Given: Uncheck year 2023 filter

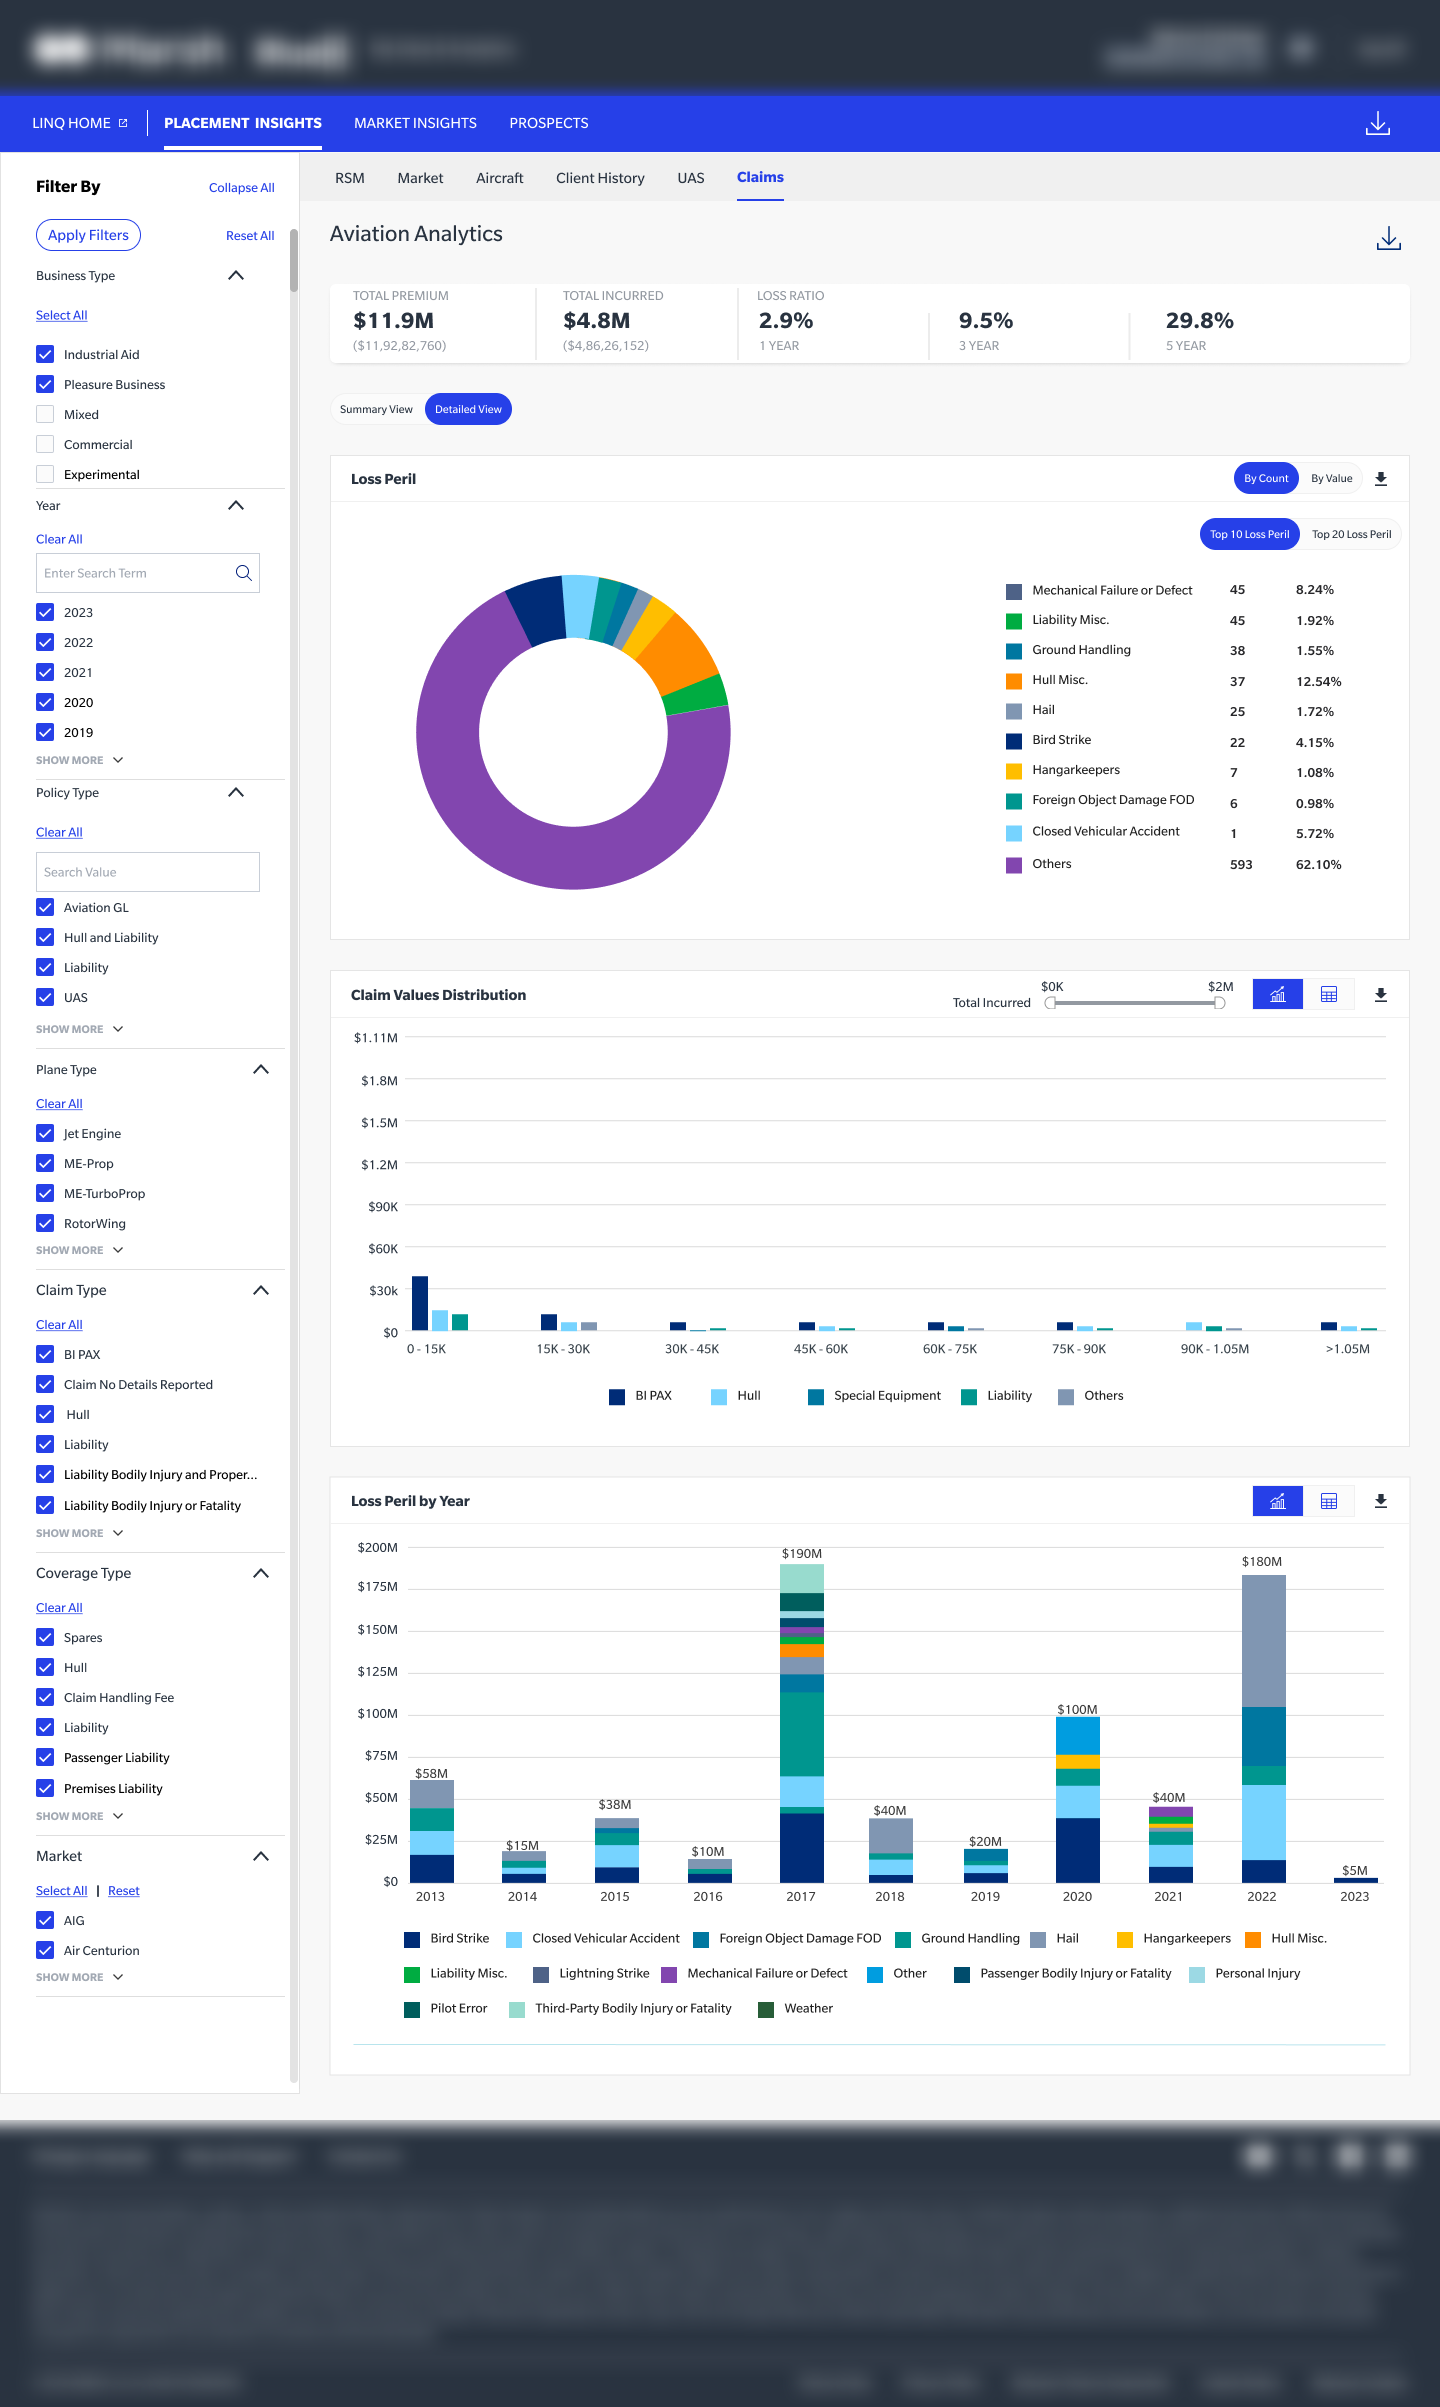Looking at the screenshot, I should pos(45,612).
